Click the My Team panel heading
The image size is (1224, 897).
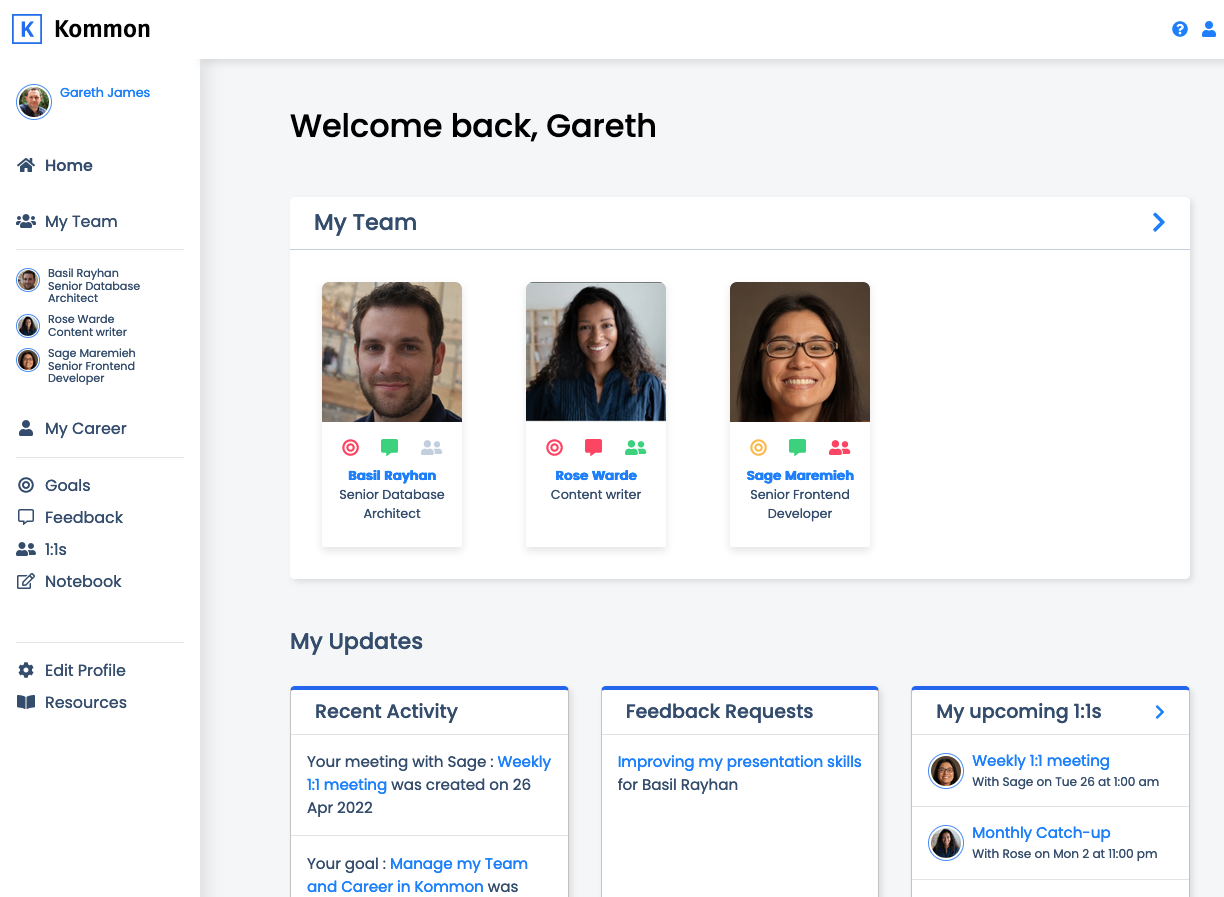(365, 222)
